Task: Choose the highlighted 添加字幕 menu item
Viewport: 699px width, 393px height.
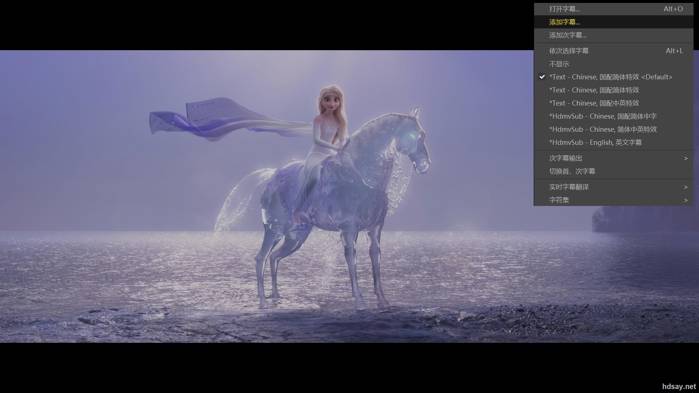Action: pyautogui.click(x=613, y=22)
